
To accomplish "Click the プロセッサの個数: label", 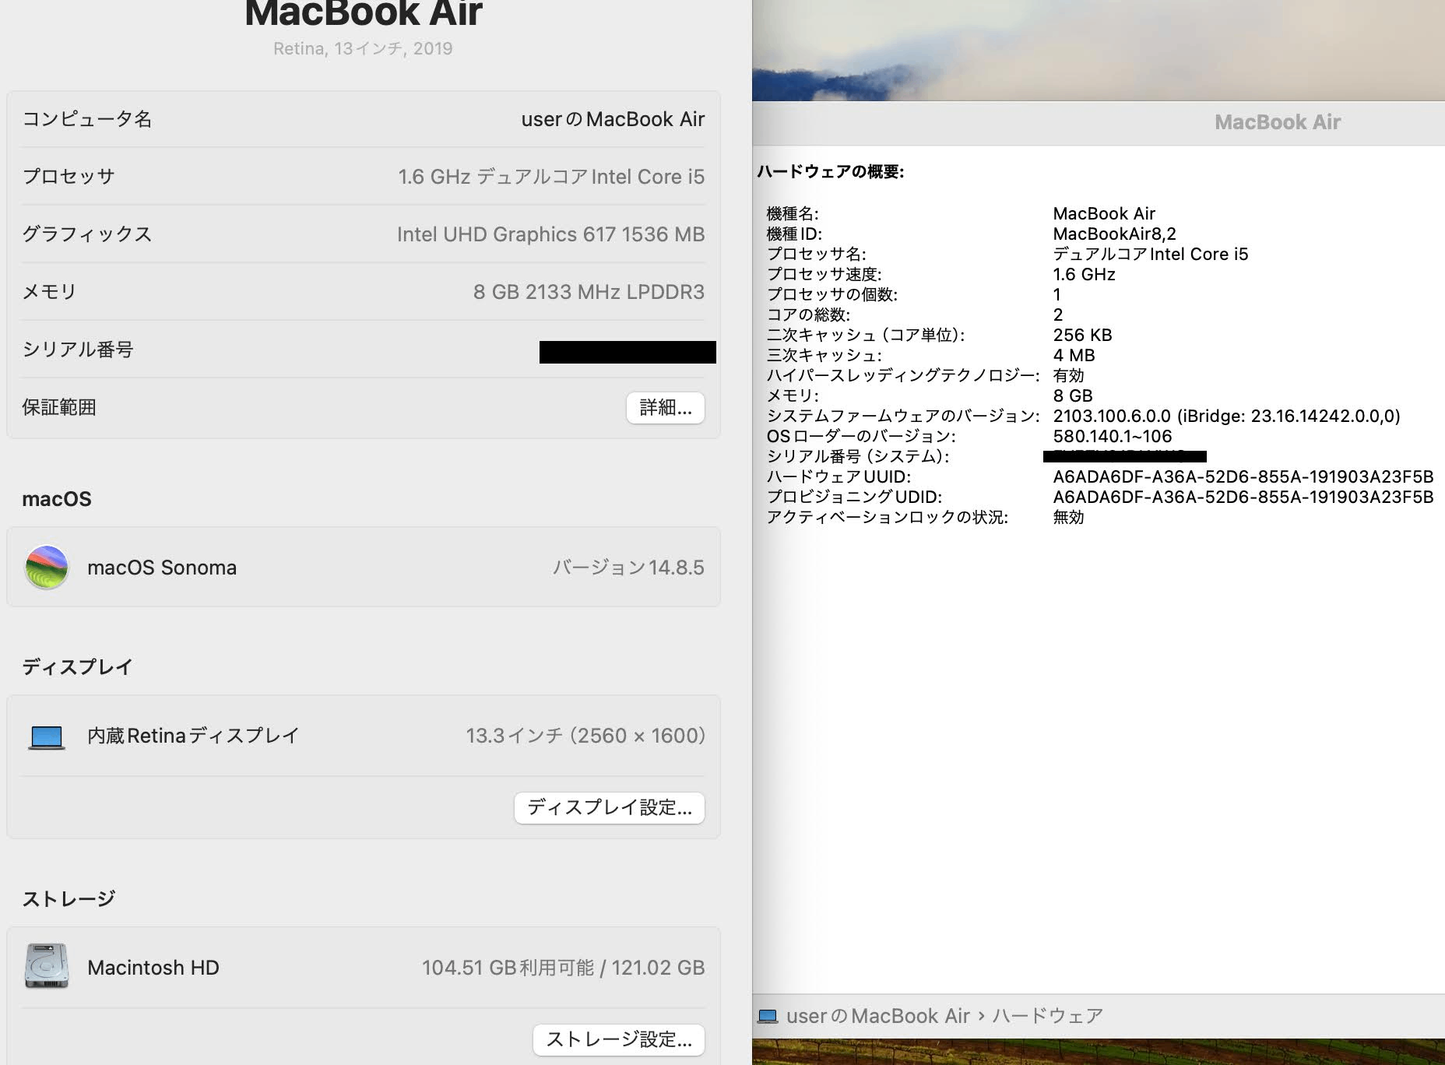I will click(x=832, y=295).
